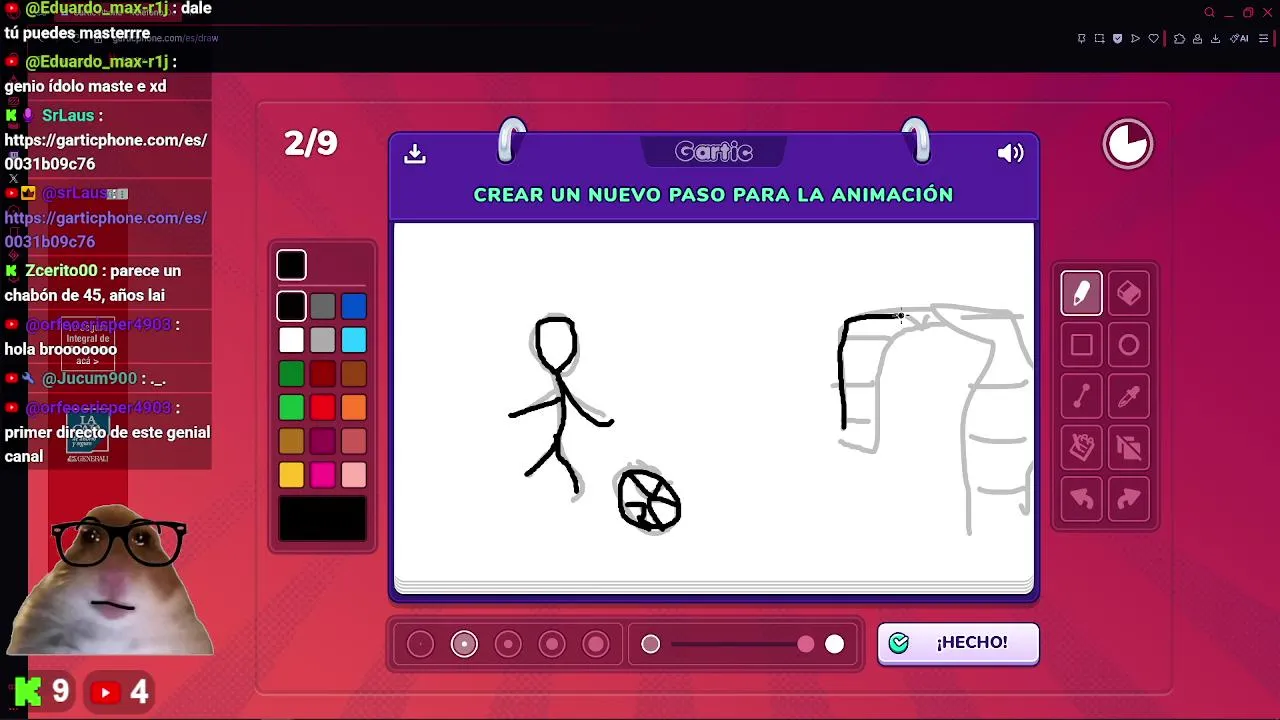This screenshot has height=720, width=1280.
Task: Pick the bright red color swatch
Action: tap(322, 408)
